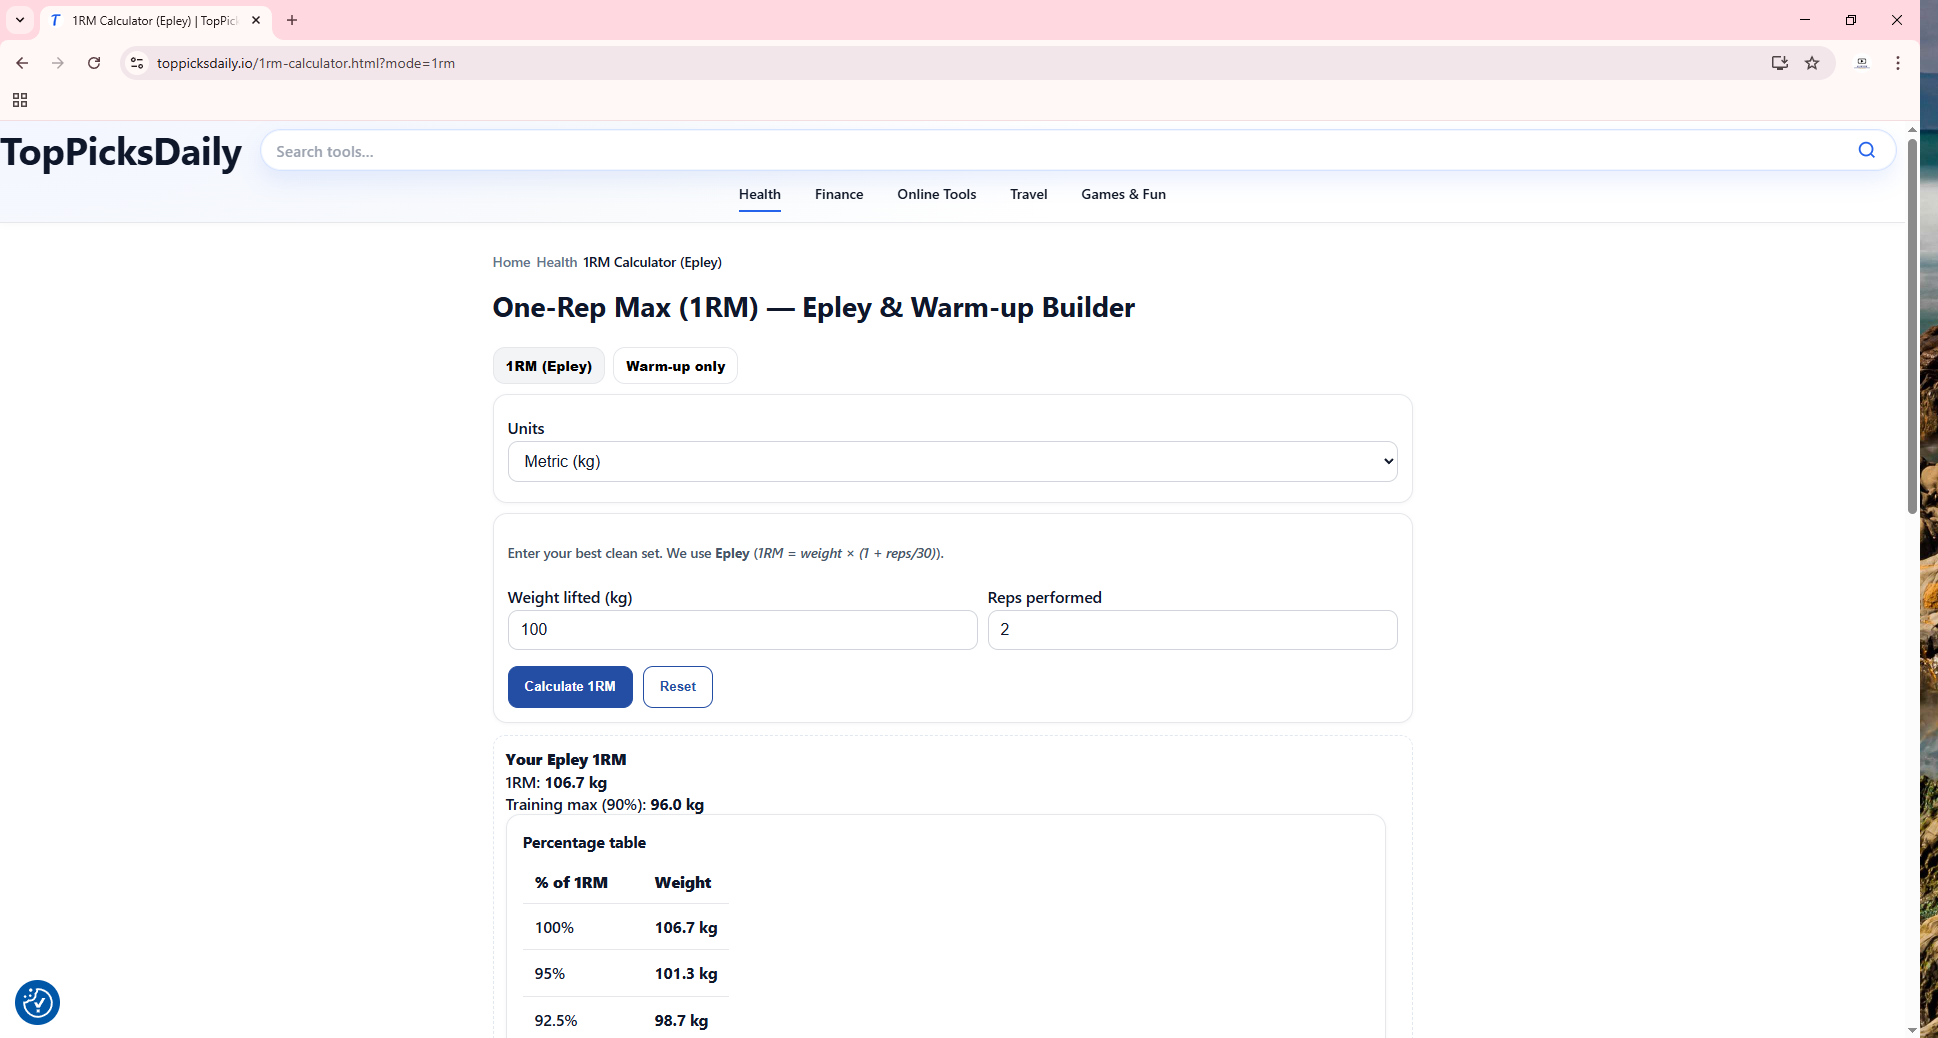The image size is (1938, 1038).
Task: Expand the tab search dropdown arrow
Action: pyautogui.click(x=20, y=20)
